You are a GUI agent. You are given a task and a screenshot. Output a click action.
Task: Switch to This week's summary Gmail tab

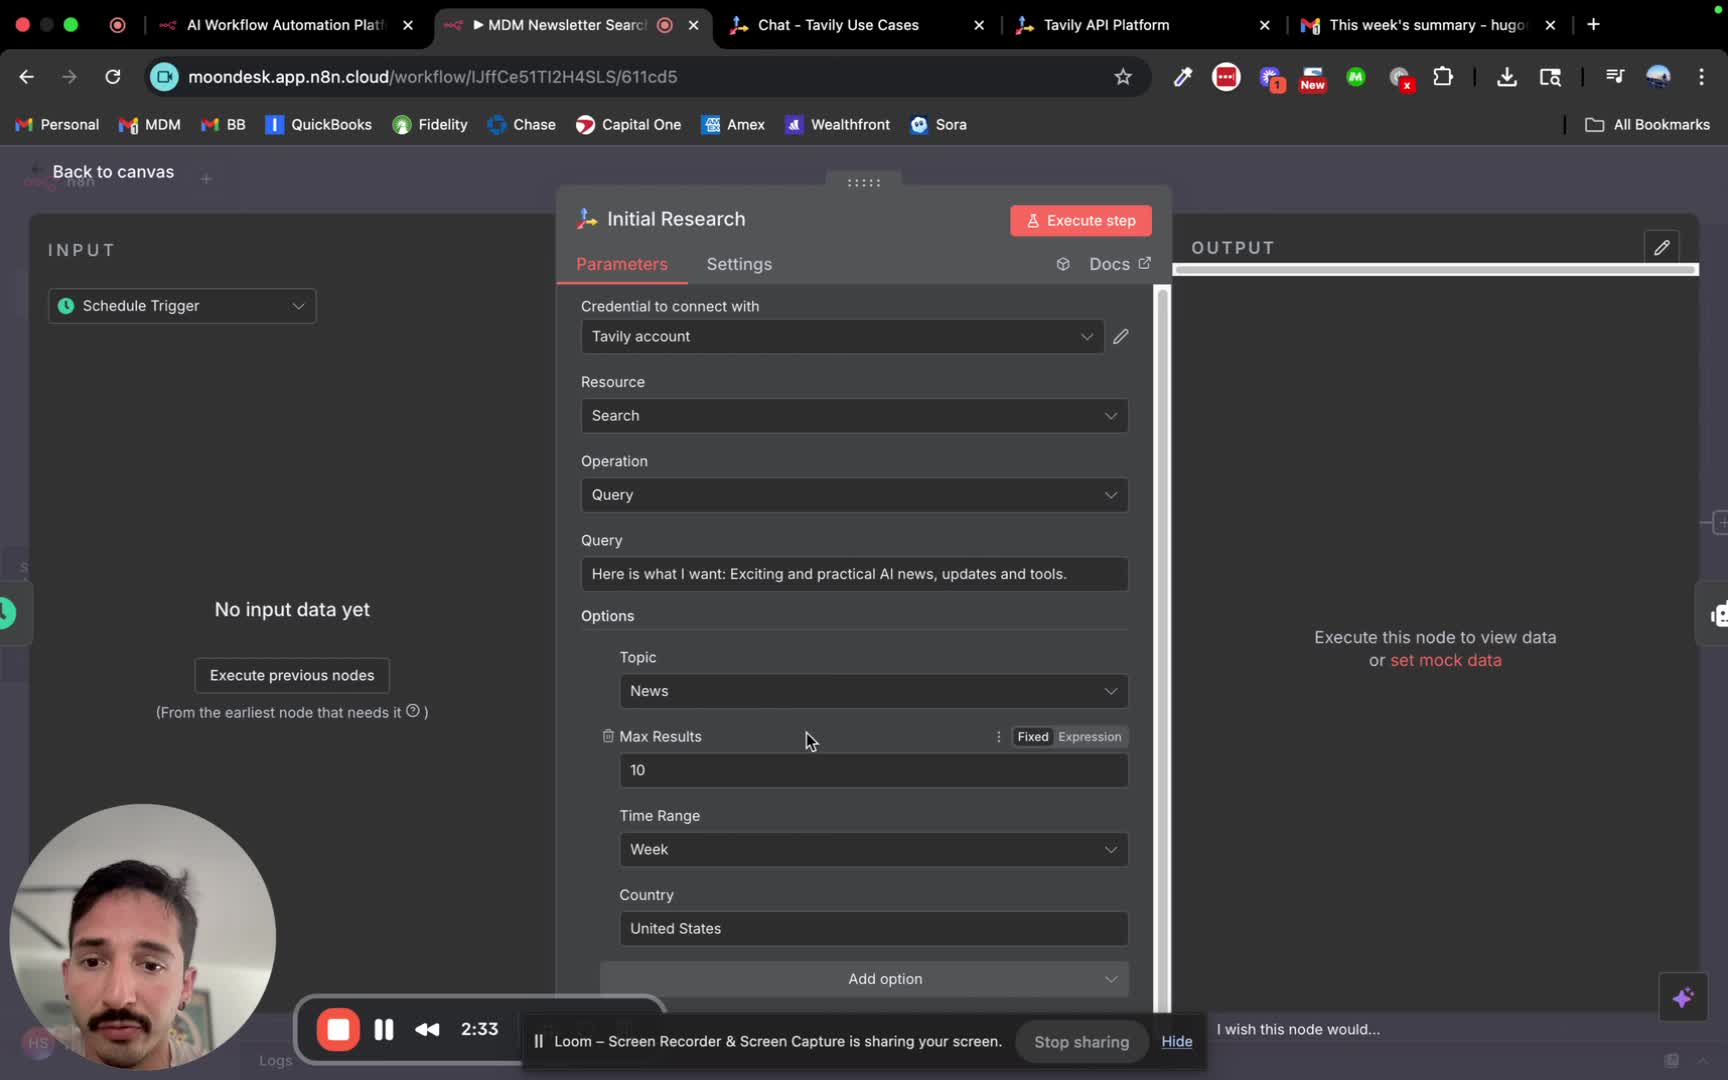click(x=1427, y=25)
